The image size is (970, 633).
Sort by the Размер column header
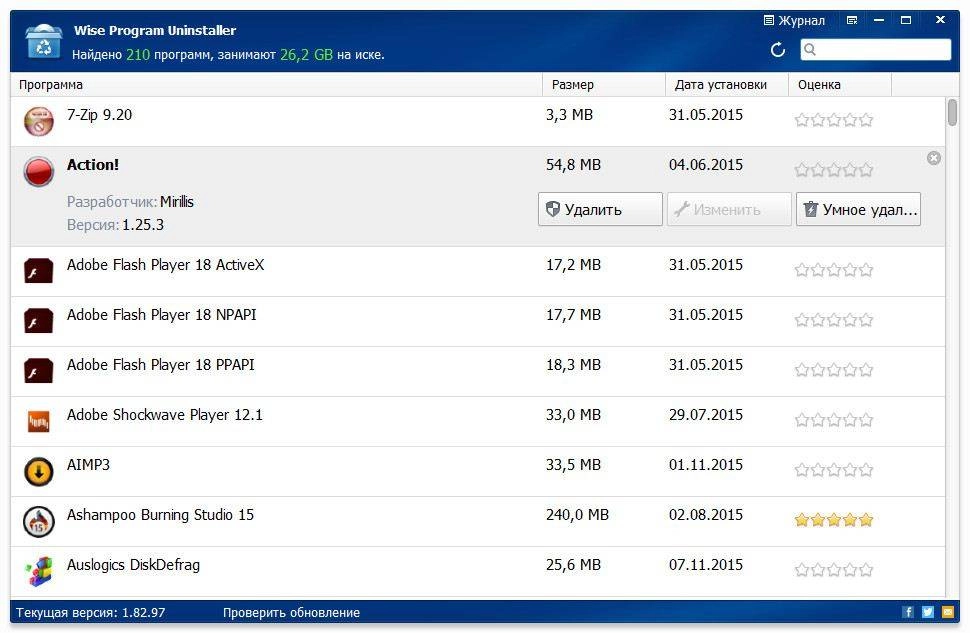pos(604,85)
